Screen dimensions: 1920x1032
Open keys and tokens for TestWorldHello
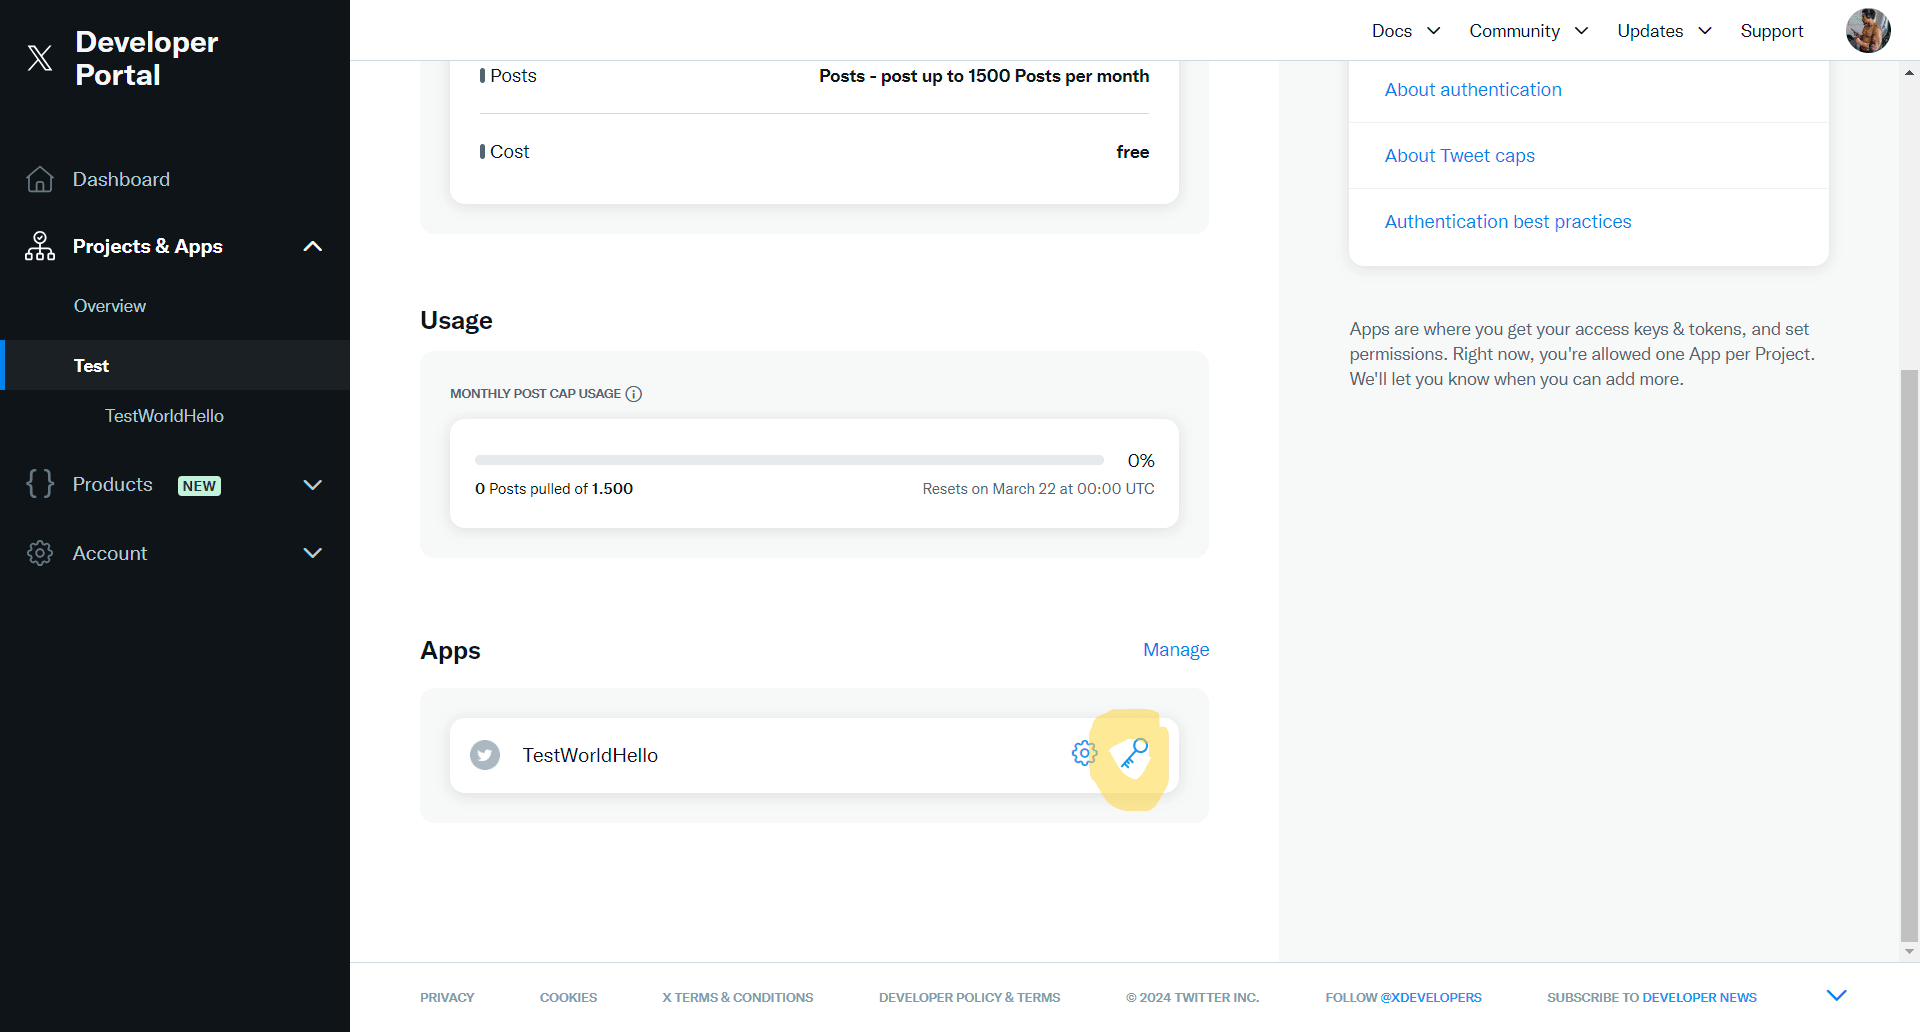point(1131,754)
